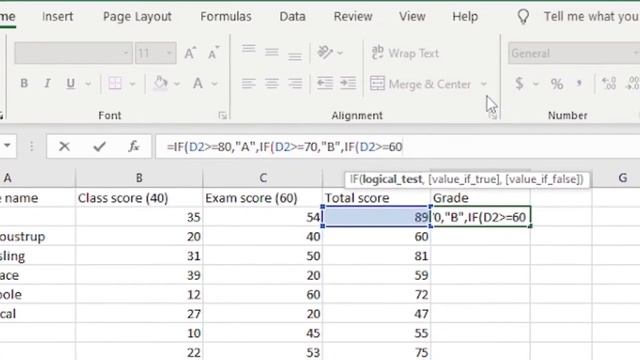Open the Data tab

(x=292, y=16)
